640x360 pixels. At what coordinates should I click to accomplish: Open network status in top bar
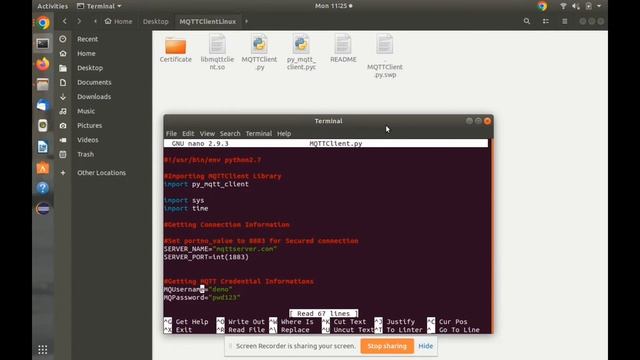563,6
